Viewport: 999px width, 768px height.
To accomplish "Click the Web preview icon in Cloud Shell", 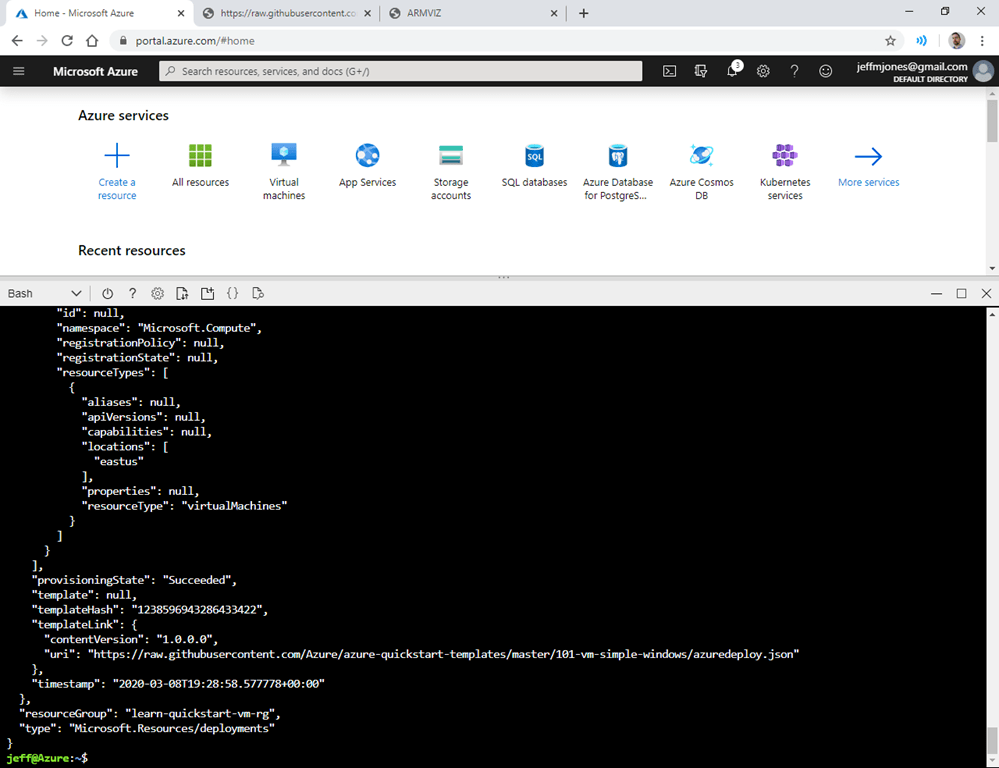I will 257,293.
